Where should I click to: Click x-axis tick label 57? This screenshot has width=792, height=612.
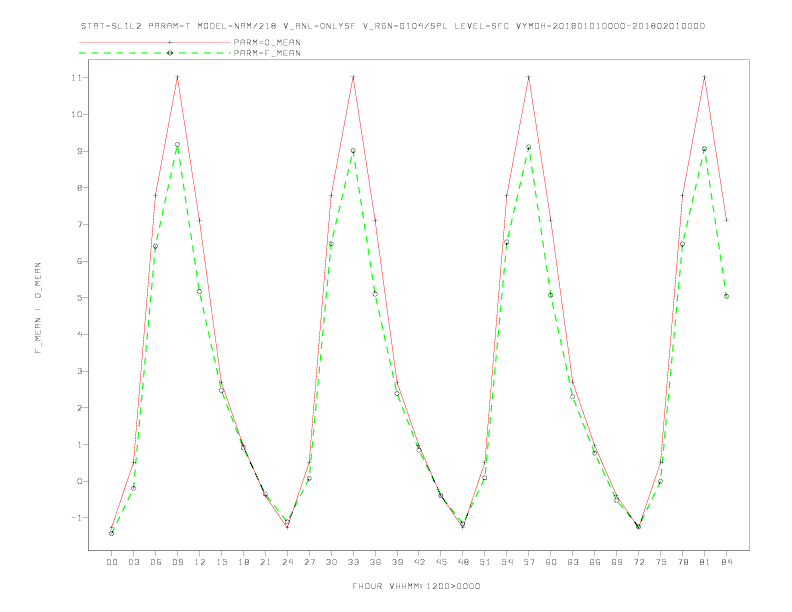[x=529, y=562]
